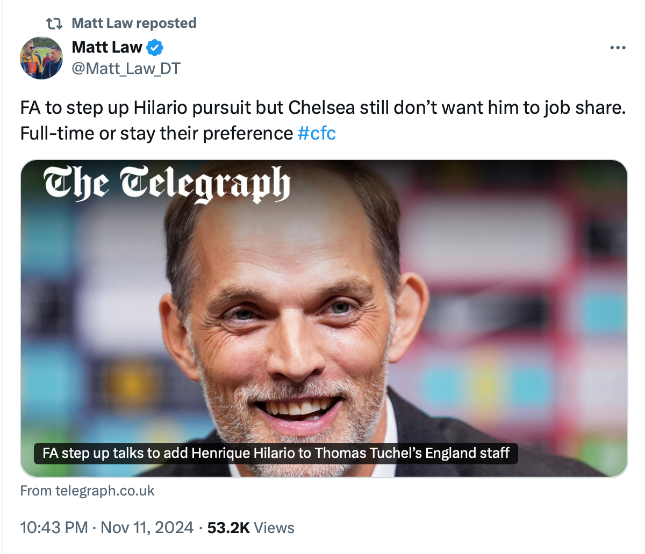Click the "Views" label
Screen dimensions: 645x554
click(x=275, y=527)
